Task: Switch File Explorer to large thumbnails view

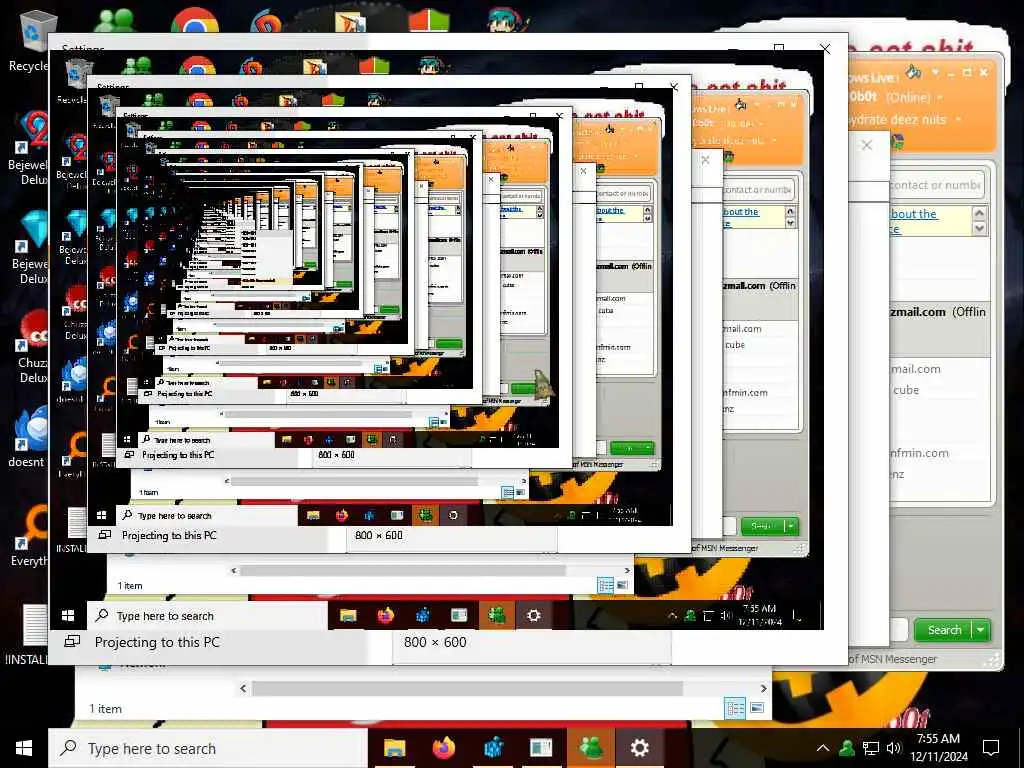Action: tap(757, 708)
